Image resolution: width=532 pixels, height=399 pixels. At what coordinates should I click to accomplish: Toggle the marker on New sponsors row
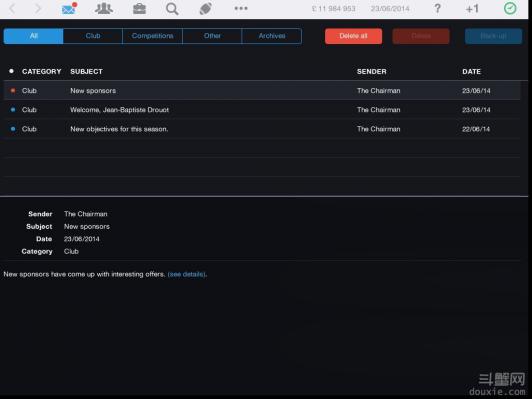point(13,91)
